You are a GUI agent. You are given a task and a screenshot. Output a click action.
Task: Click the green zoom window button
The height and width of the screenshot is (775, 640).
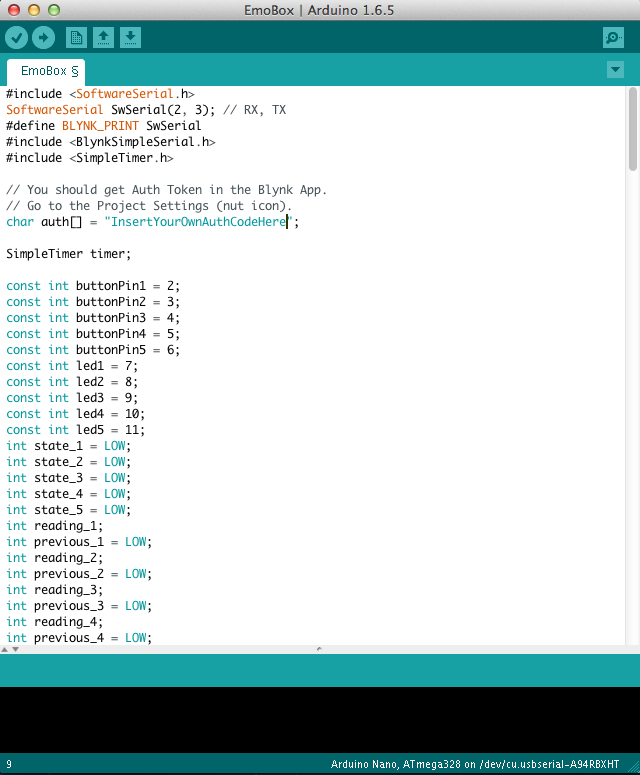[54, 10]
